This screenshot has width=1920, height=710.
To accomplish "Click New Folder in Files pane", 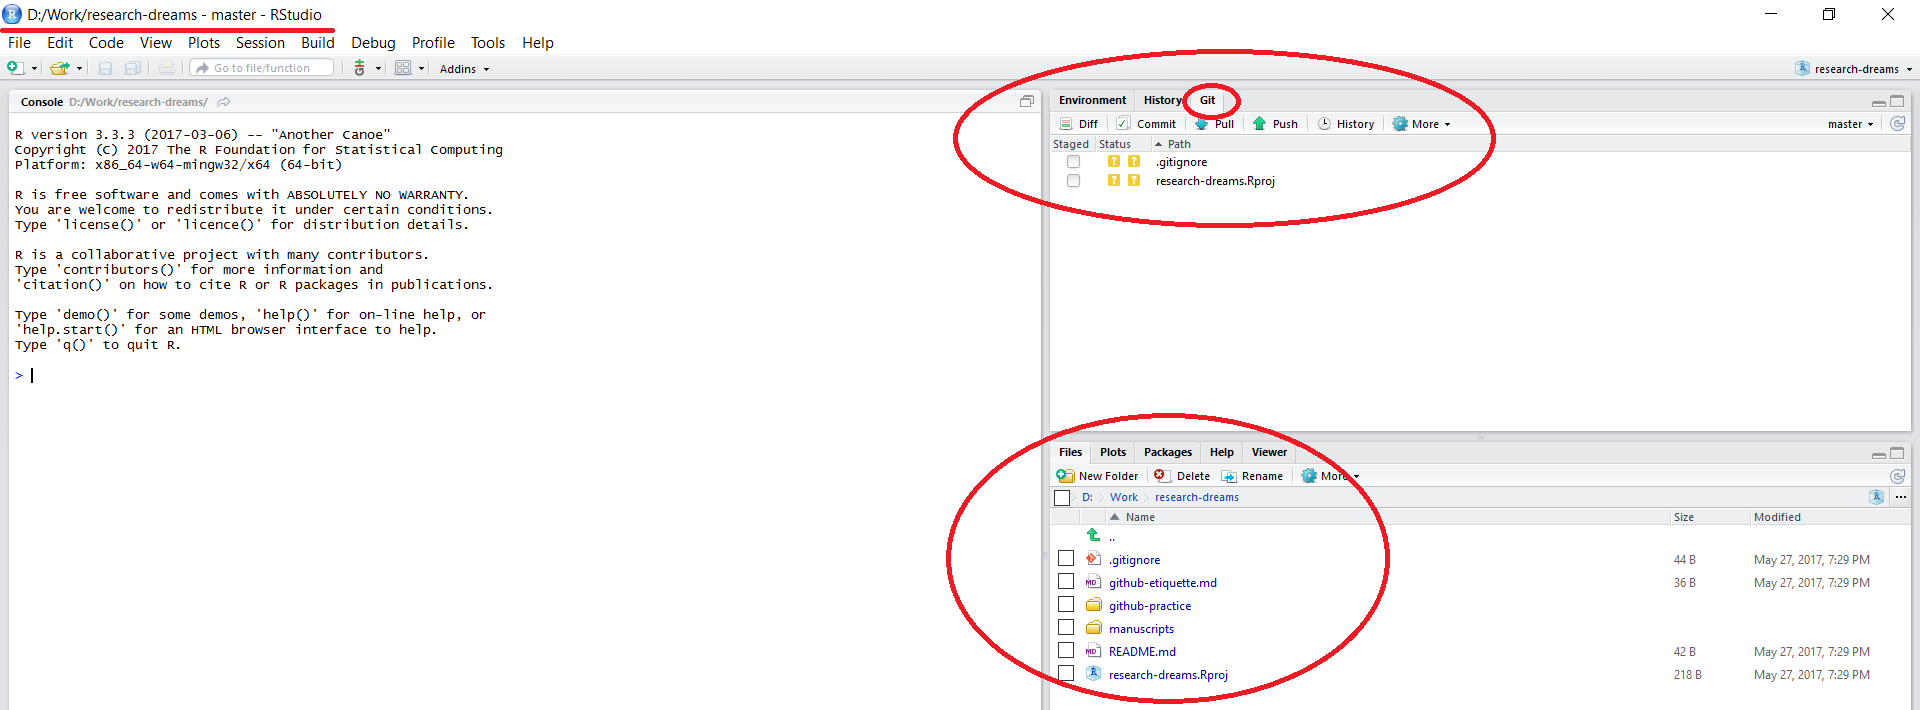I will [x=1097, y=476].
